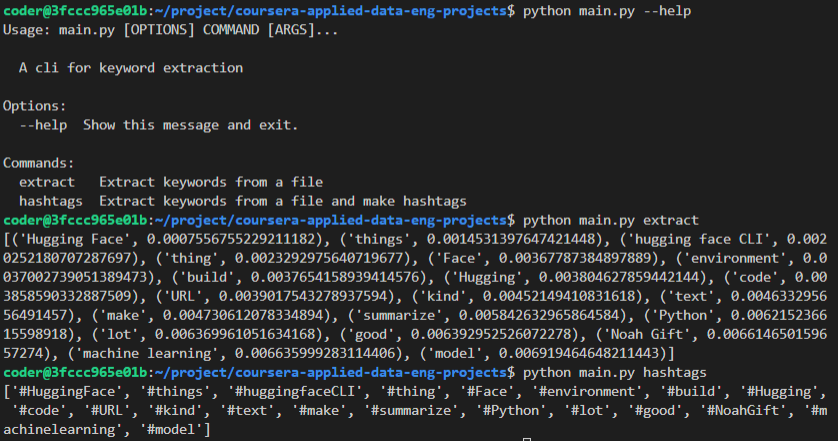The width and height of the screenshot is (838, 441).
Task: Click 'Extract keywords from a file and make hashtags' description
Action: [x=283, y=202]
